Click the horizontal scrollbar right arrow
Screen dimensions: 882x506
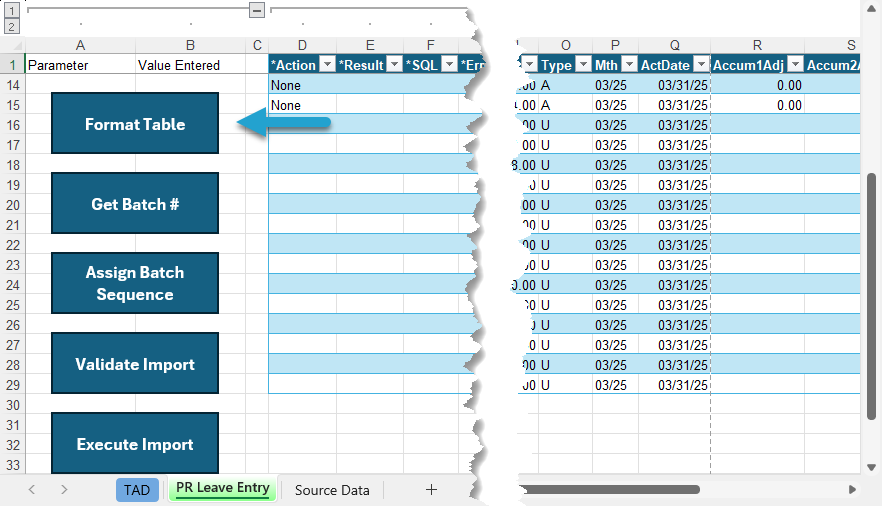(x=852, y=490)
